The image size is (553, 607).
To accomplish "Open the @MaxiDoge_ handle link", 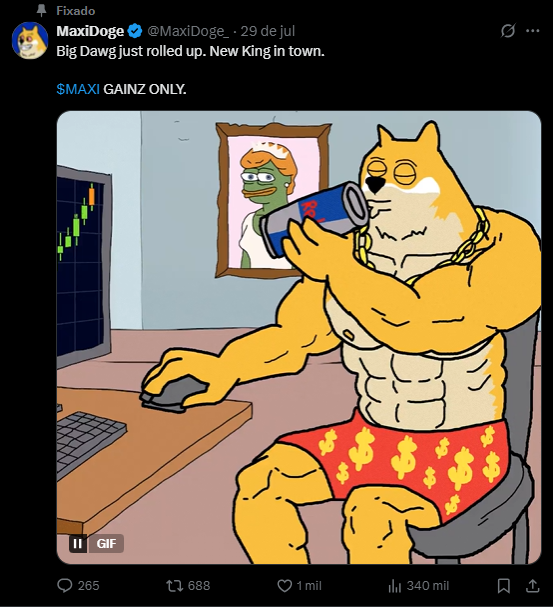I will [x=188, y=31].
